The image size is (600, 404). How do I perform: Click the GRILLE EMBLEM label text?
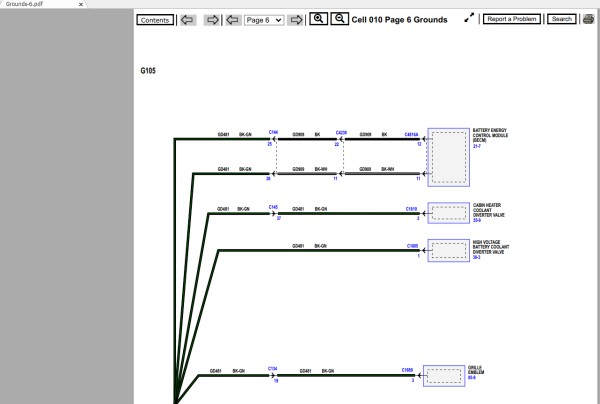[476, 370]
